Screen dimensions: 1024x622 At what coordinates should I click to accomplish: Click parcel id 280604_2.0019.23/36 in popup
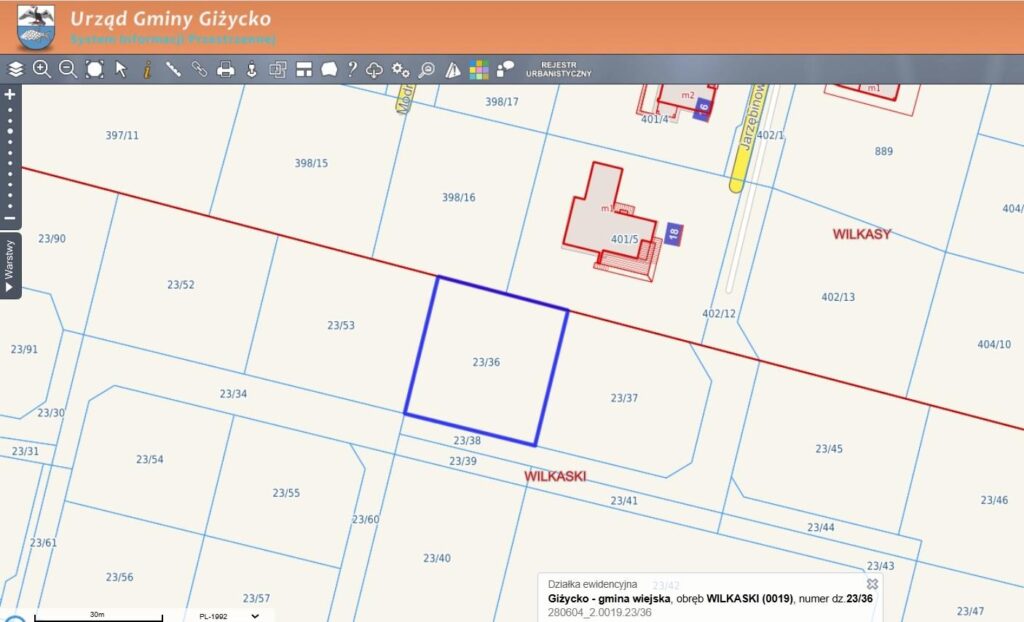point(600,613)
